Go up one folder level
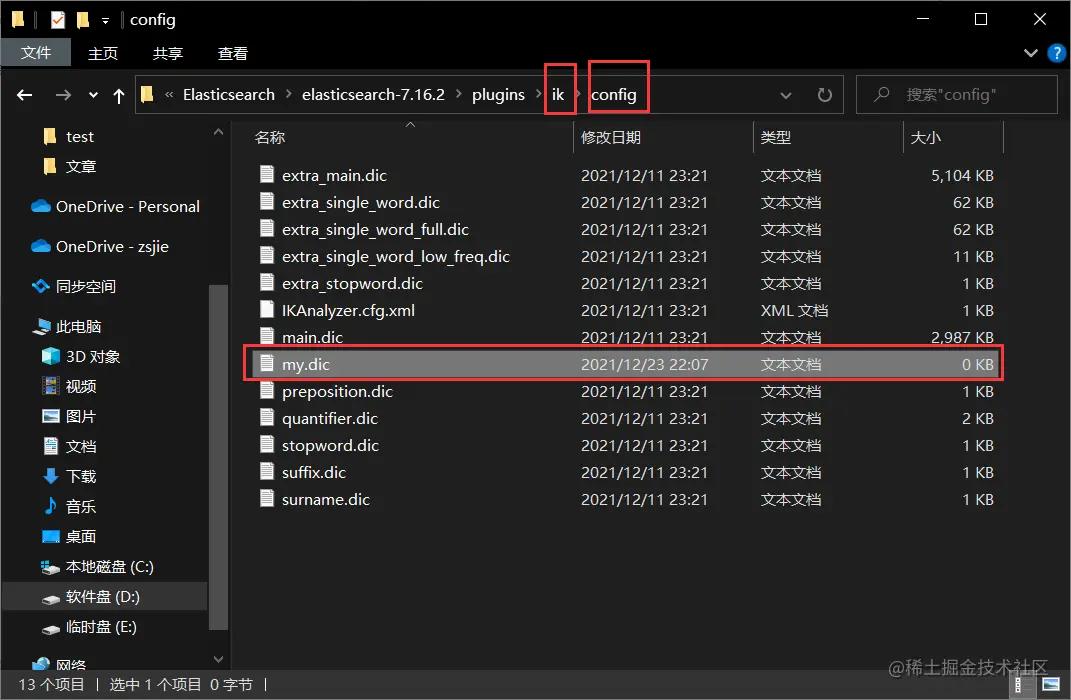Image resolution: width=1071 pixels, height=700 pixels. click(119, 96)
